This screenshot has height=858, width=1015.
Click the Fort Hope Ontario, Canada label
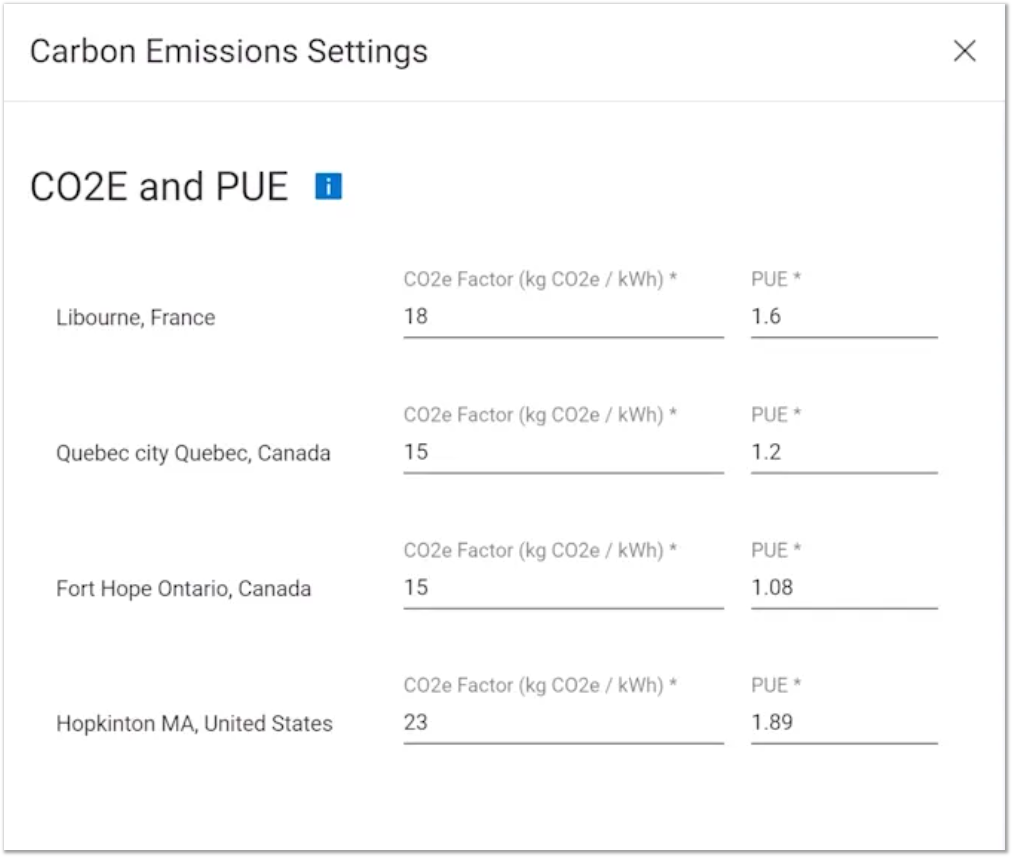tap(184, 589)
